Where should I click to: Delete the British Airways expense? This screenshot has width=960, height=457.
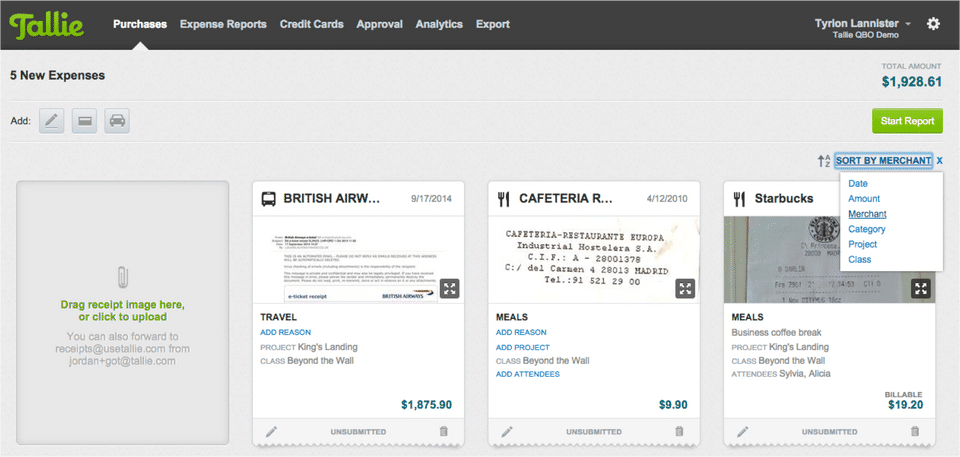coord(444,431)
